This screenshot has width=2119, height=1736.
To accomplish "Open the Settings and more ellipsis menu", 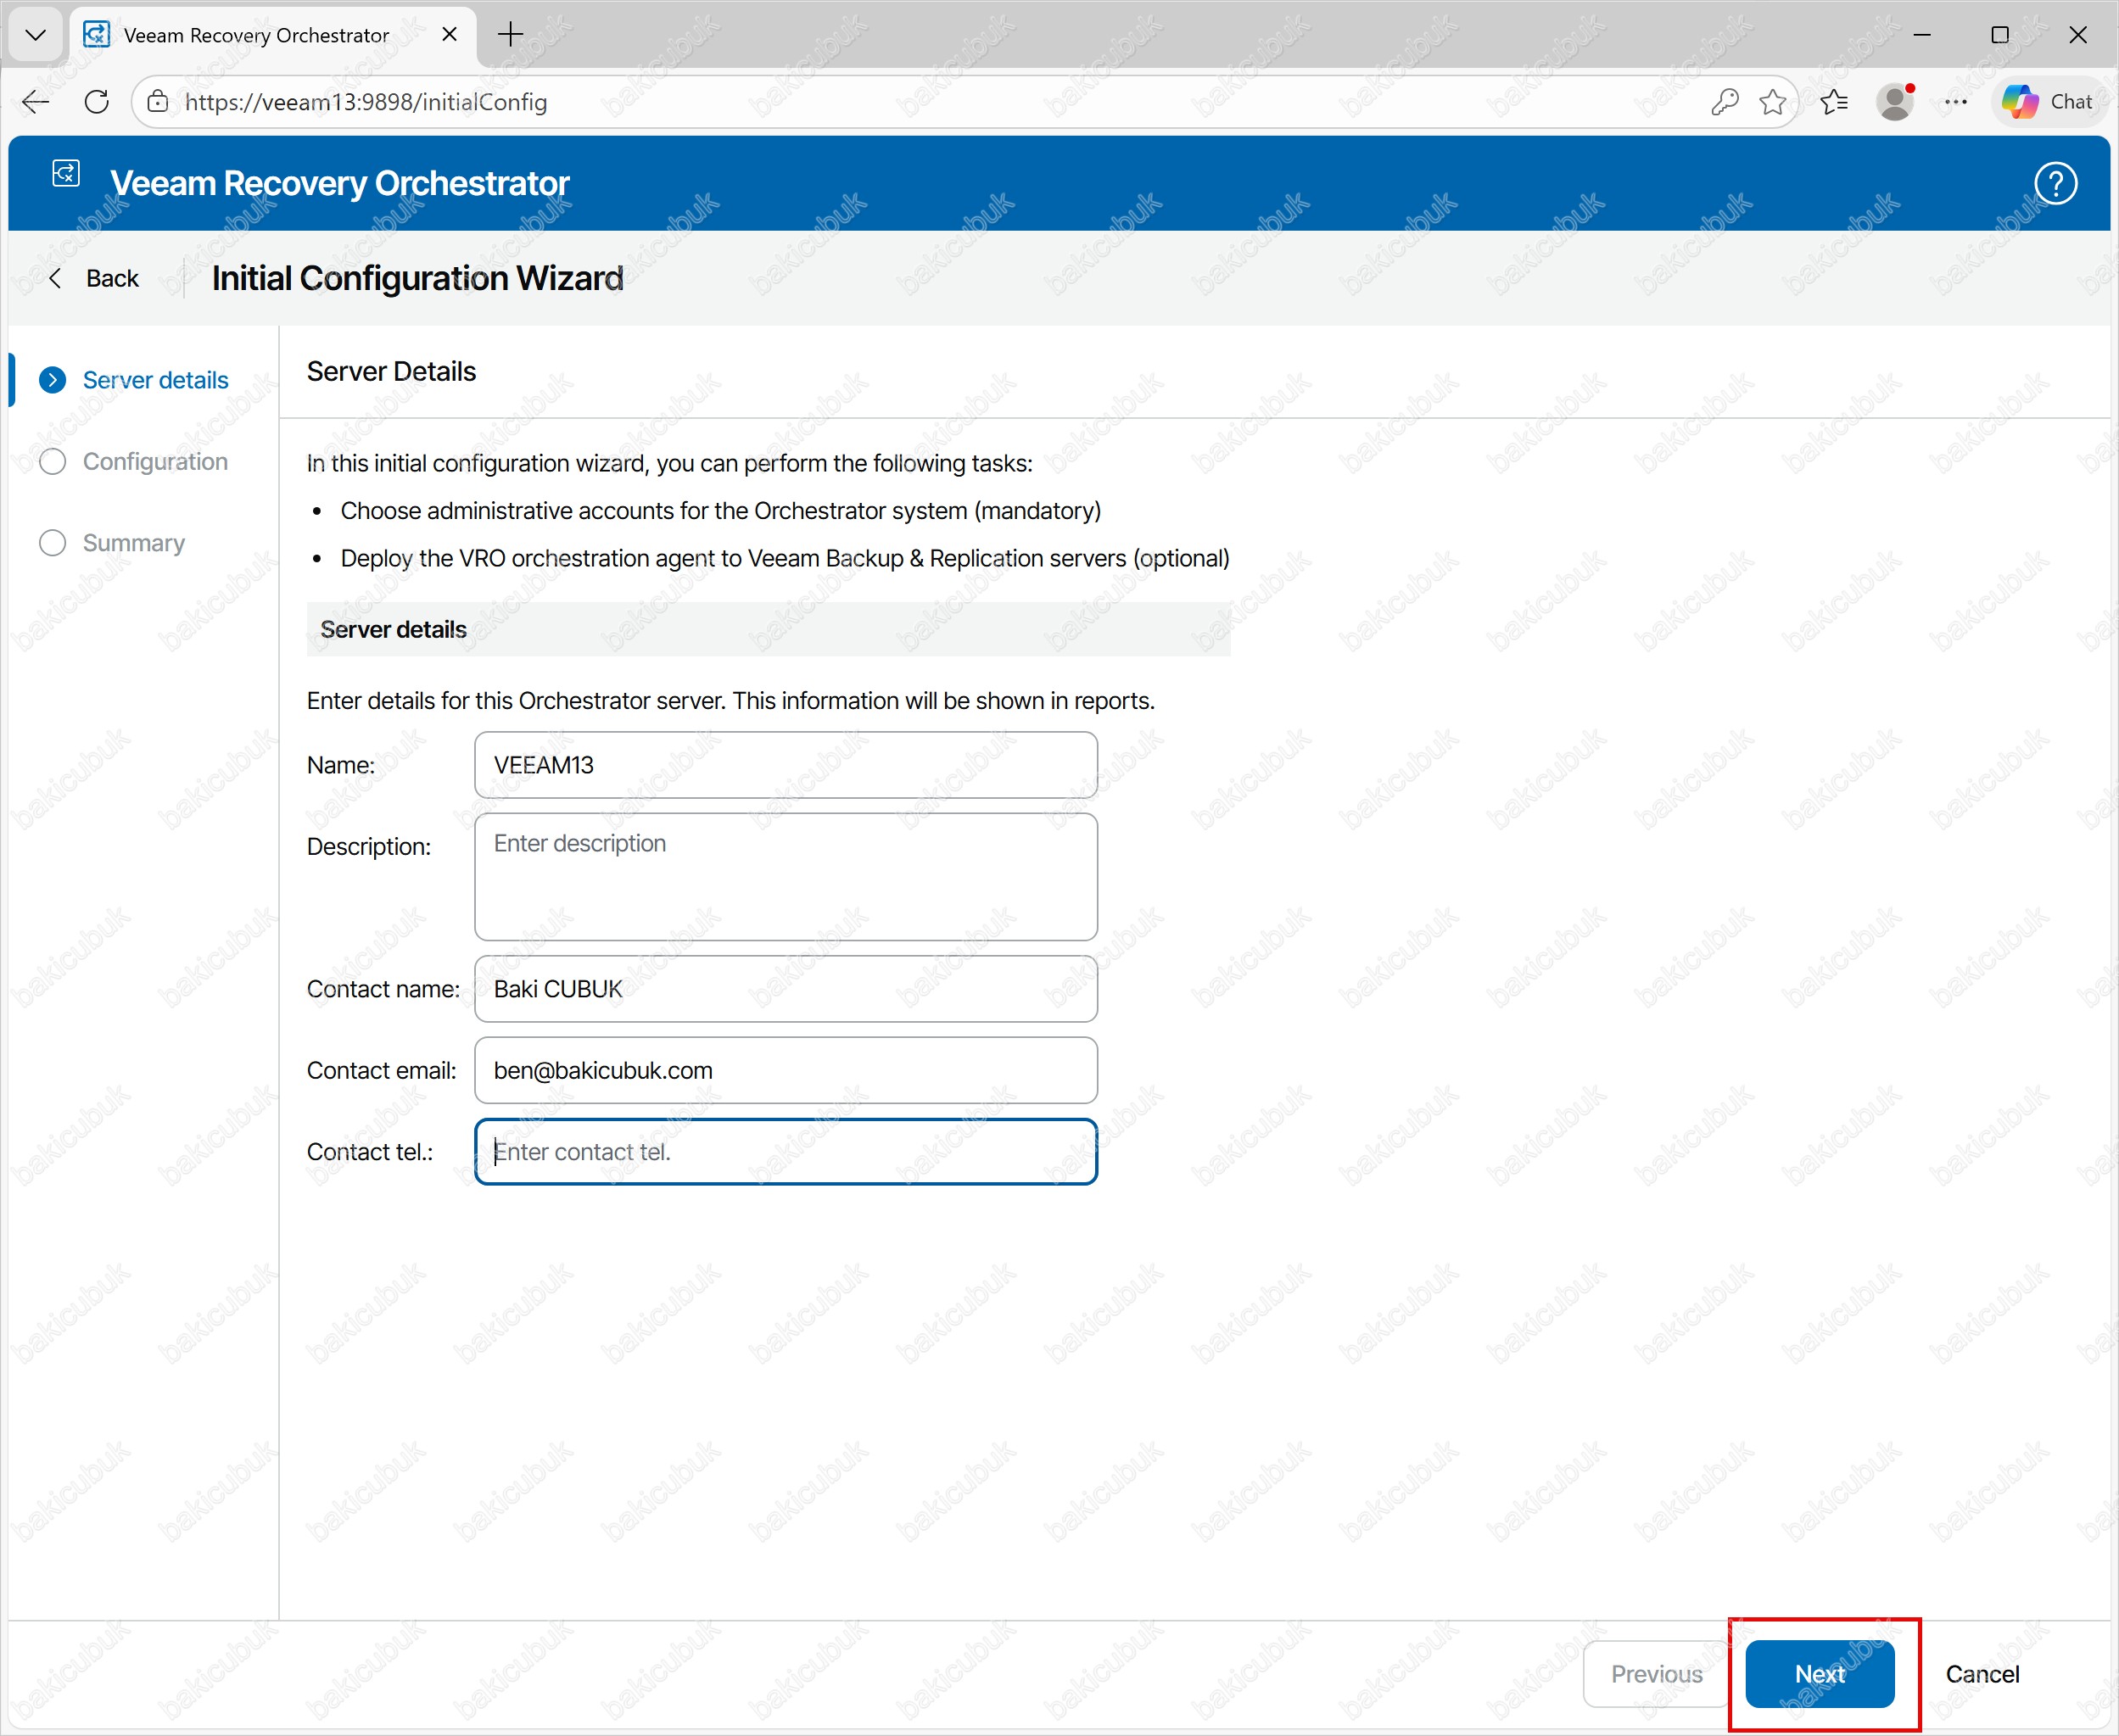I will click(x=1955, y=101).
